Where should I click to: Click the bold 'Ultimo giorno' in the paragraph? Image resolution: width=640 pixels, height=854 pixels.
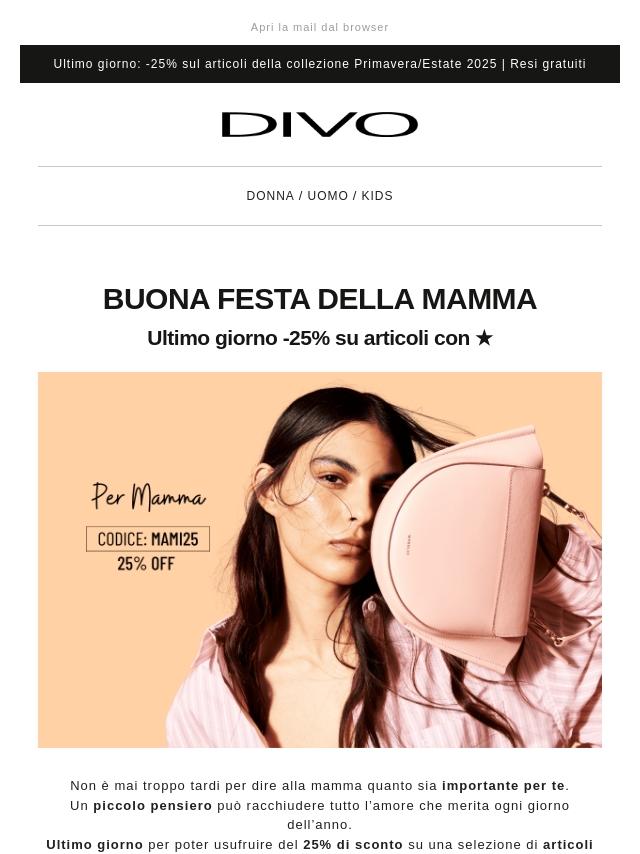95,844
